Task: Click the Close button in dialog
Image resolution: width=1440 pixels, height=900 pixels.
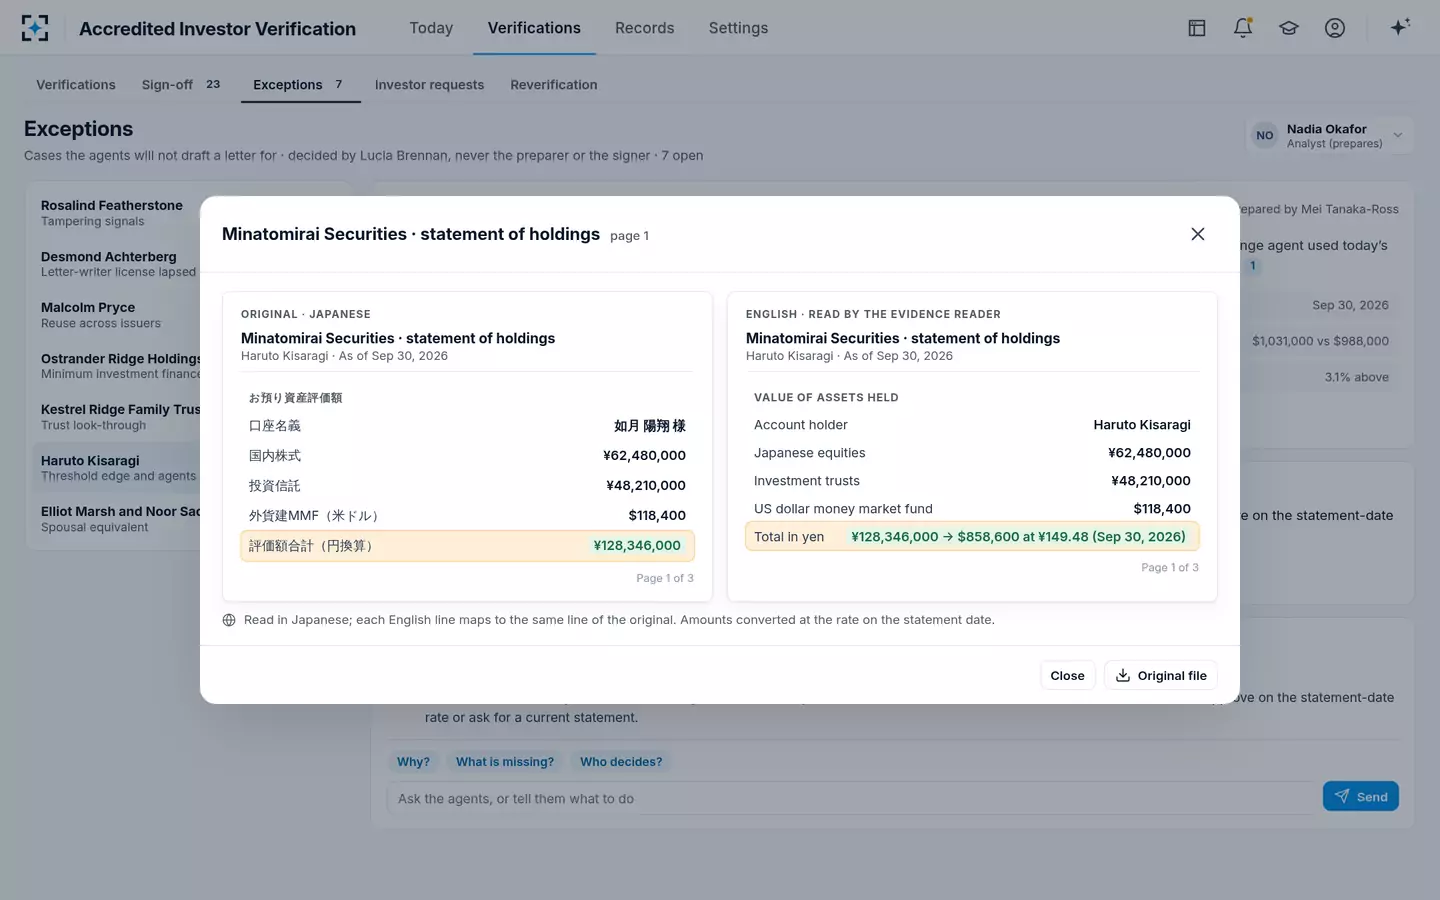Action: [x=1067, y=676]
